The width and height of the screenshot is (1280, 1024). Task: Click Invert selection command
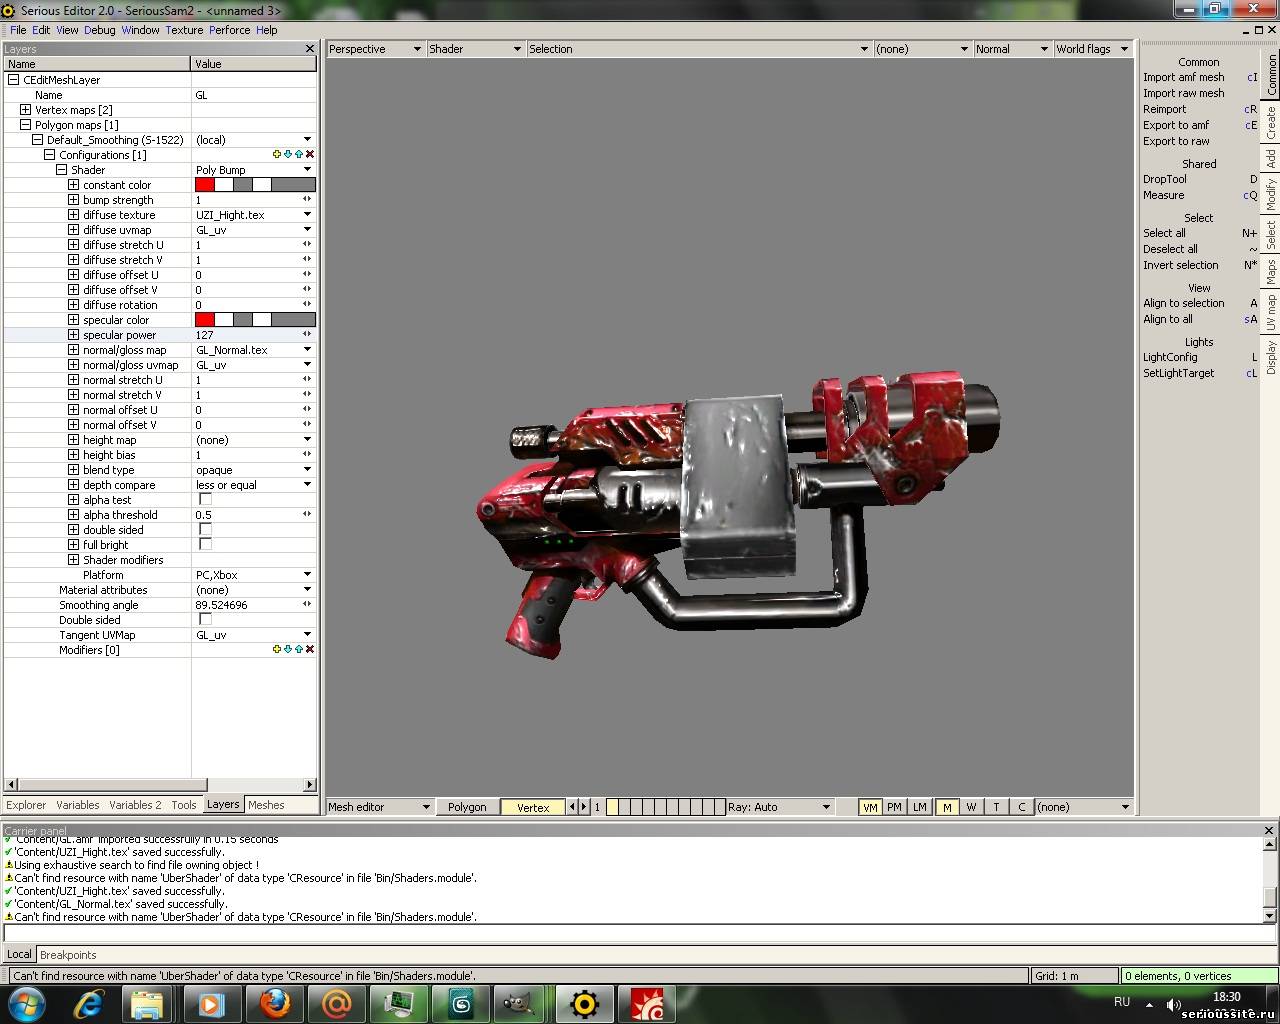(x=1181, y=265)
